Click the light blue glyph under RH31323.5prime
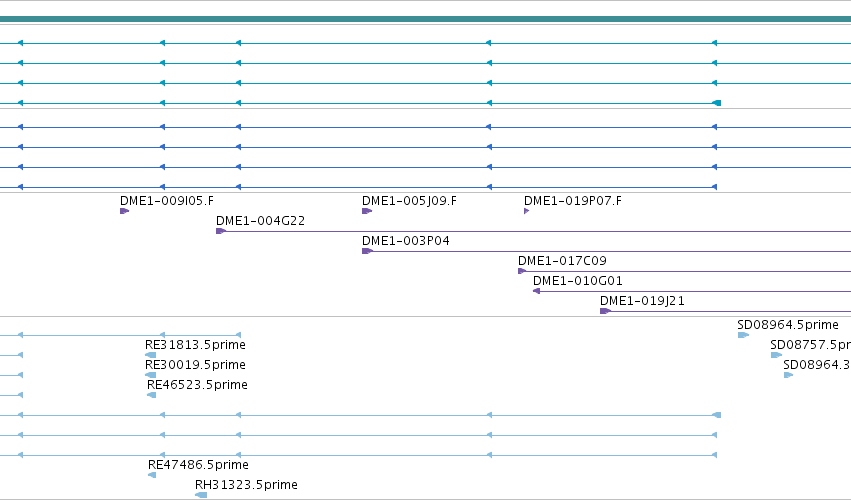Image resolution: width=851 pixels, height=500 pixels. point(201,495)
